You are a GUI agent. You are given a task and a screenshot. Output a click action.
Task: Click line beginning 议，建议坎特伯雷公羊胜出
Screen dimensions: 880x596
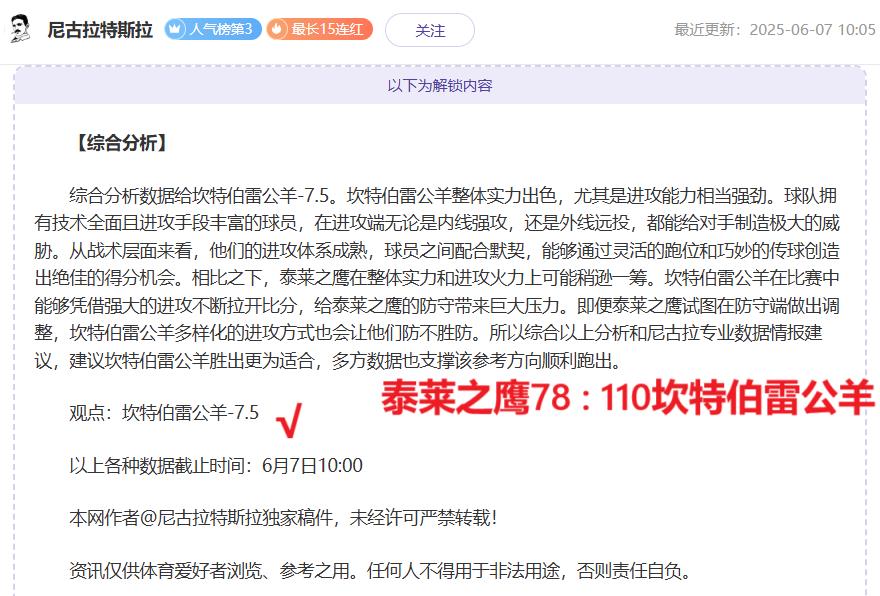click(x=328, y=360)
